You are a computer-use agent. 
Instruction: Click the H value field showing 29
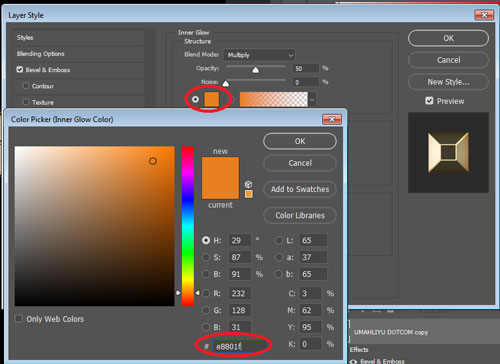coord(240,240)
